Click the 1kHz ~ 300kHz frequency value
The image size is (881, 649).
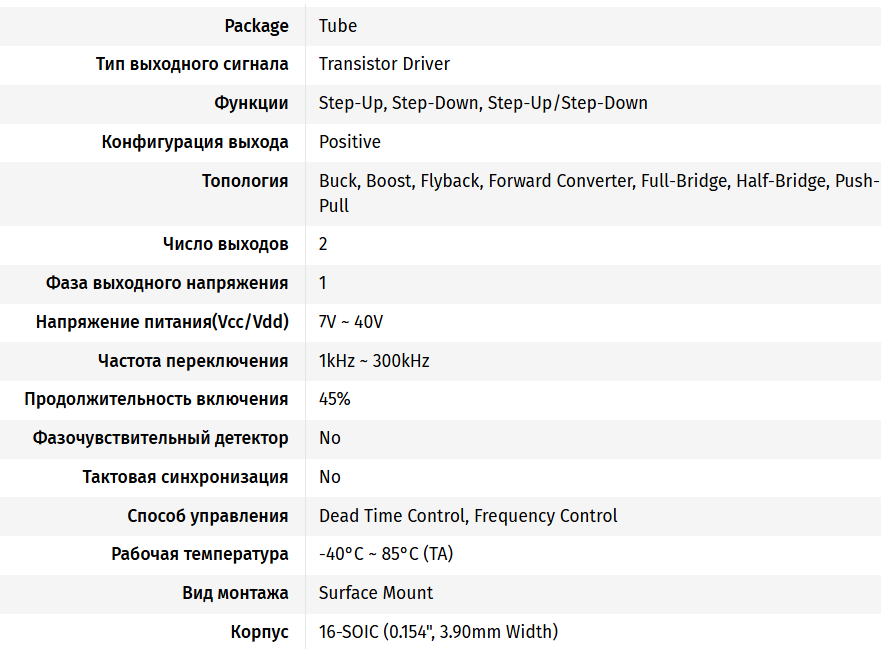tap(374, 361)
